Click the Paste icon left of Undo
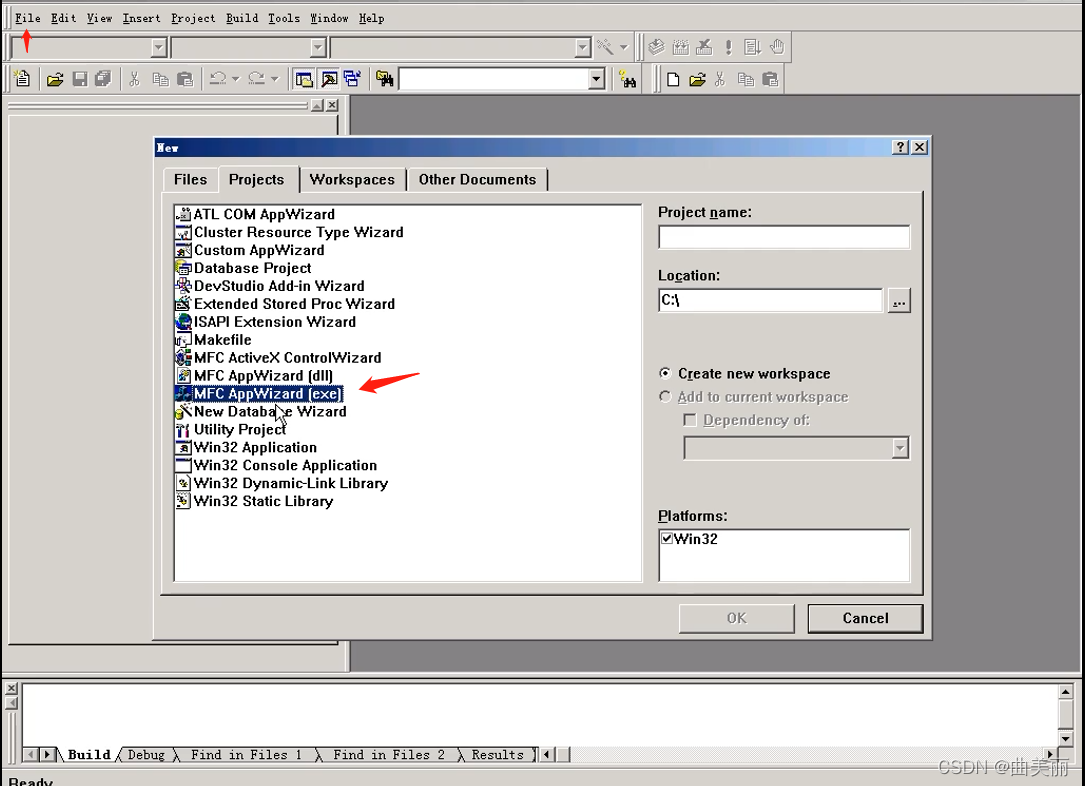1085x786 pixels. click(x=185, y=80)
